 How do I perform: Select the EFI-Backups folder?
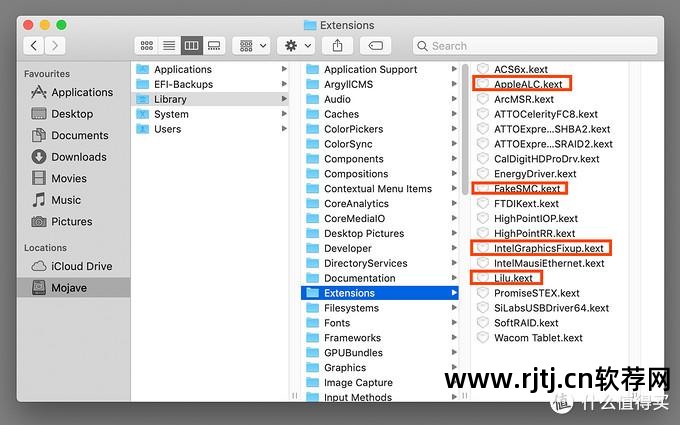(x=211, y=84)
